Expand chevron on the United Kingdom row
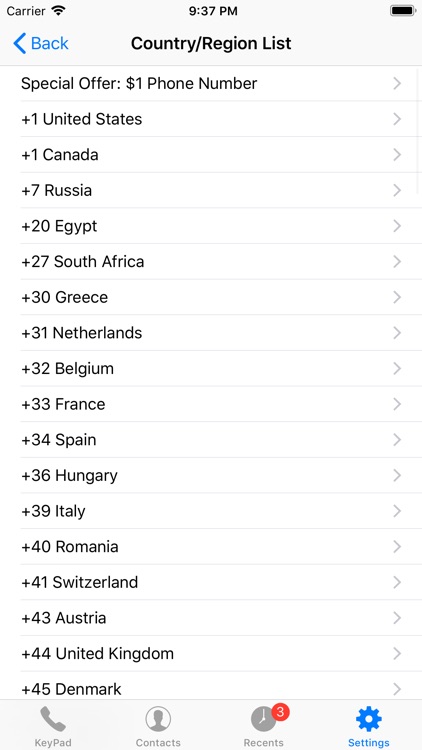 (397, 653)
